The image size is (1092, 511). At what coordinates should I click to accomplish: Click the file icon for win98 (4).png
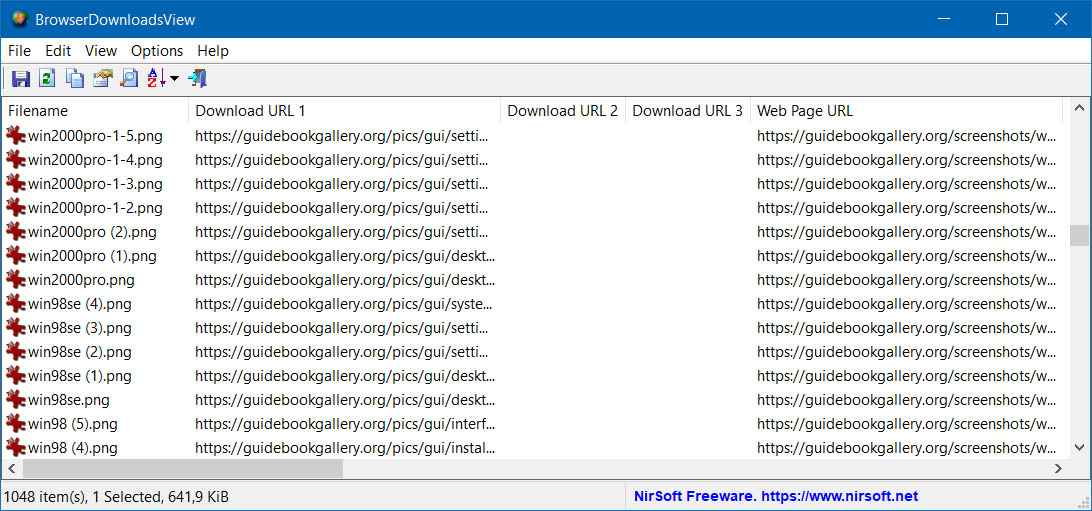(16, 448)
